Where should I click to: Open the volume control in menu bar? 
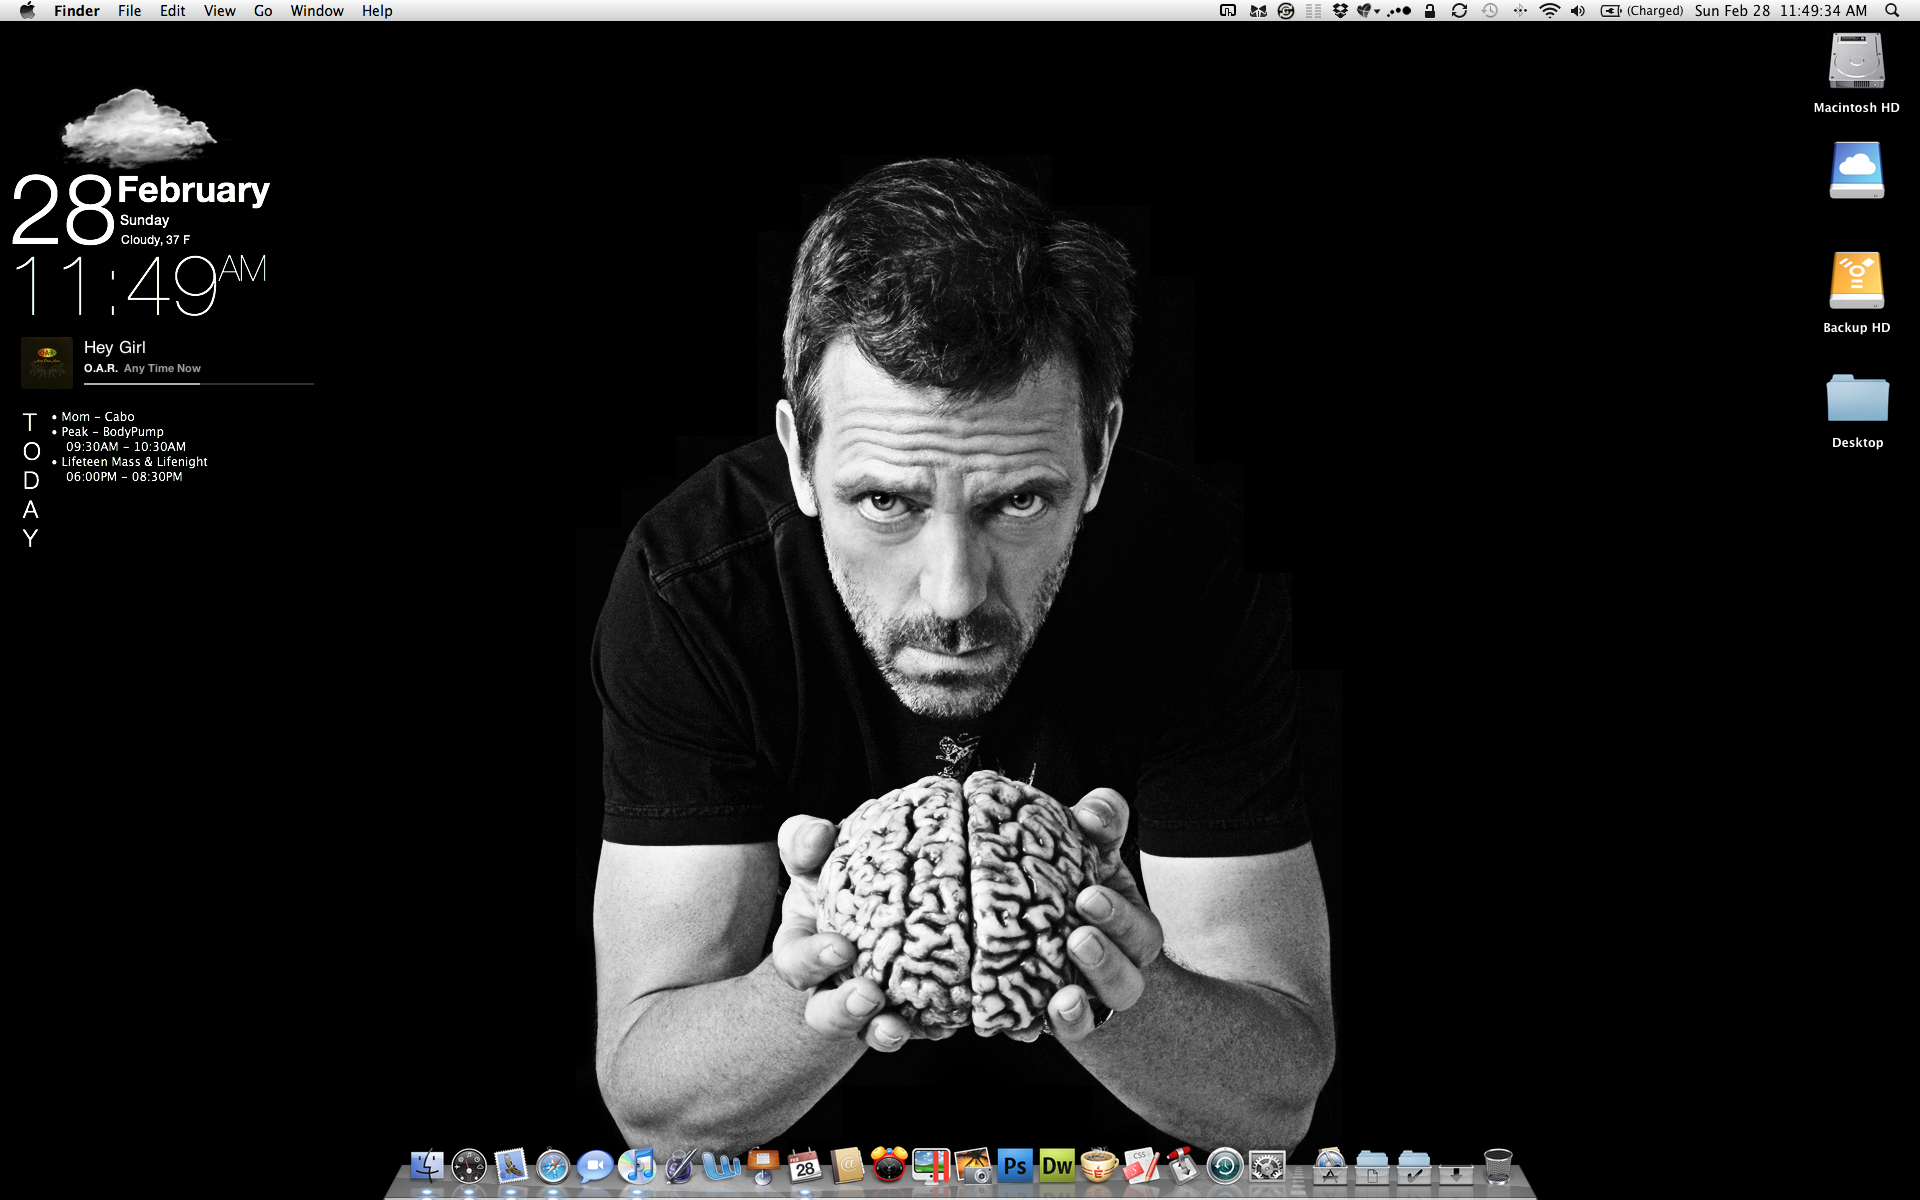1578,11
